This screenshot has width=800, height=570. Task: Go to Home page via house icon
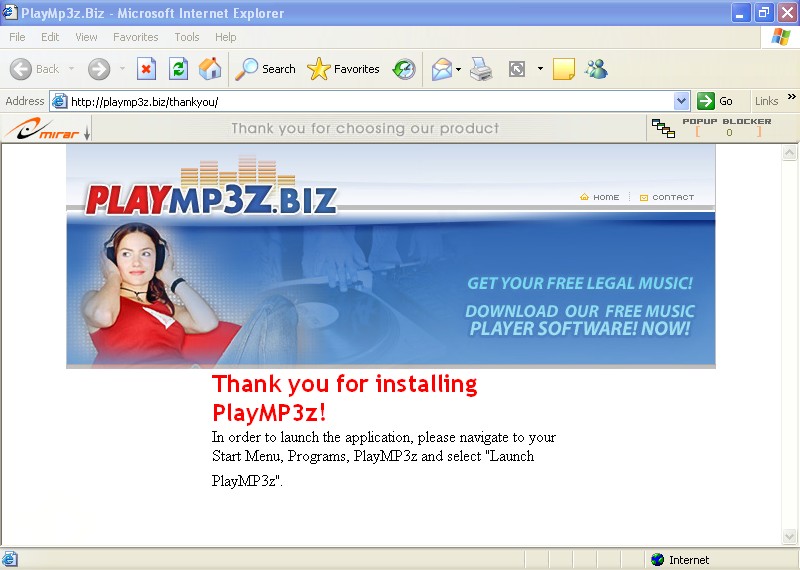tap(210, 69)
